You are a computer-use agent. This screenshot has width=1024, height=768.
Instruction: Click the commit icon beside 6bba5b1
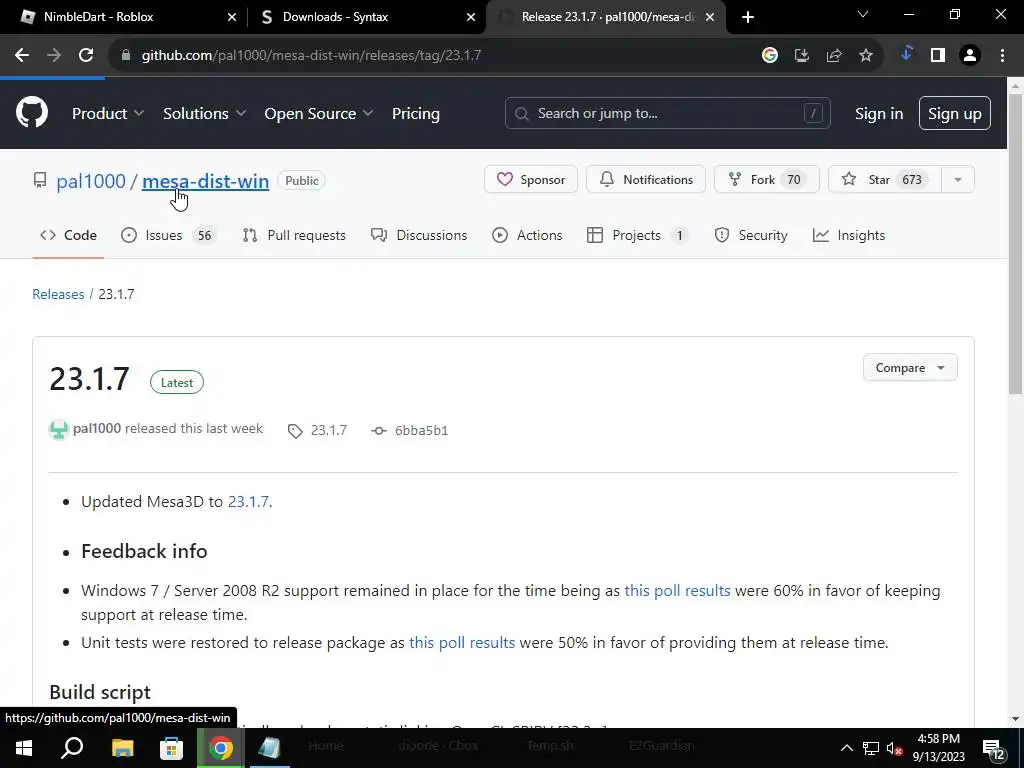click(x=379, y=430)
